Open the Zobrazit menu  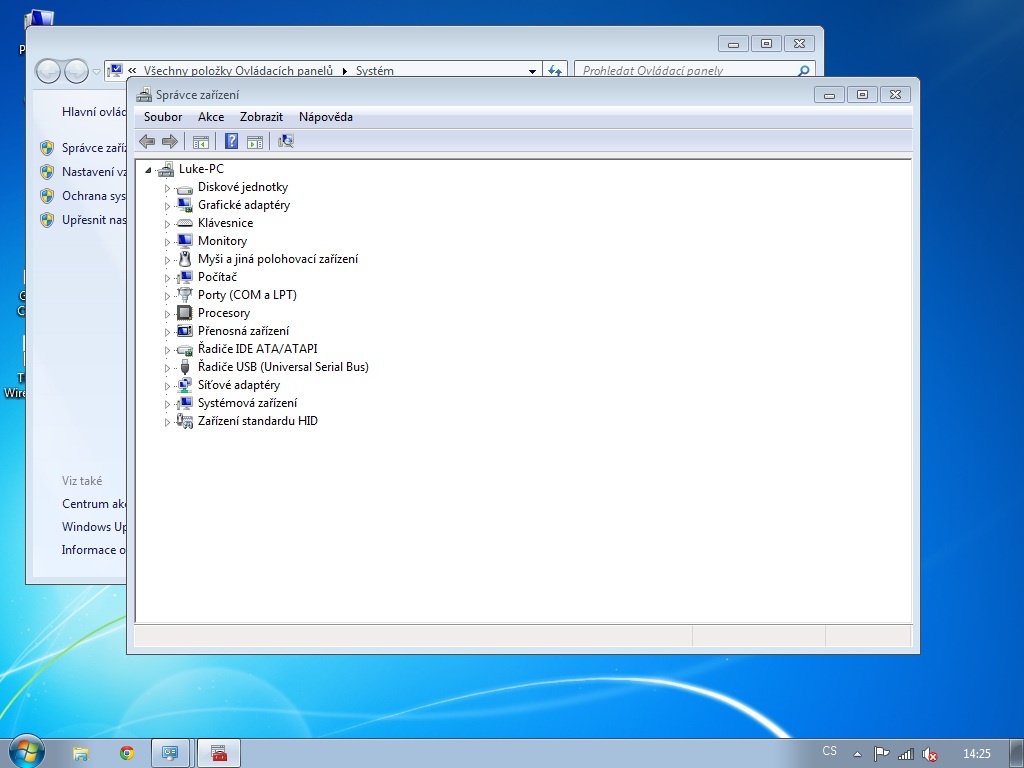tap(261, 117)
